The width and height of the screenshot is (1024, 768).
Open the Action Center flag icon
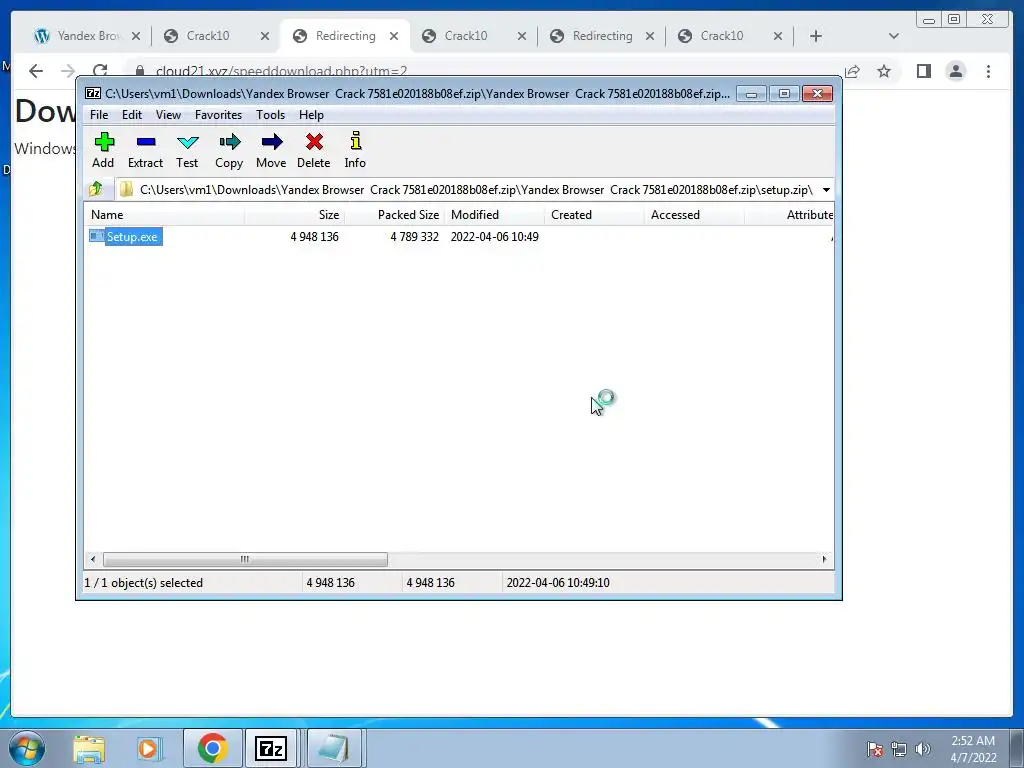[874, 749]
